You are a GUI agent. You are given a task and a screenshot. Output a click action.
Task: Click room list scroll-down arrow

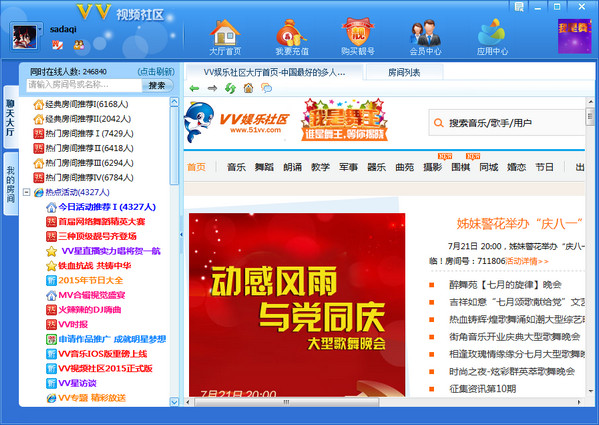point(174,402)
